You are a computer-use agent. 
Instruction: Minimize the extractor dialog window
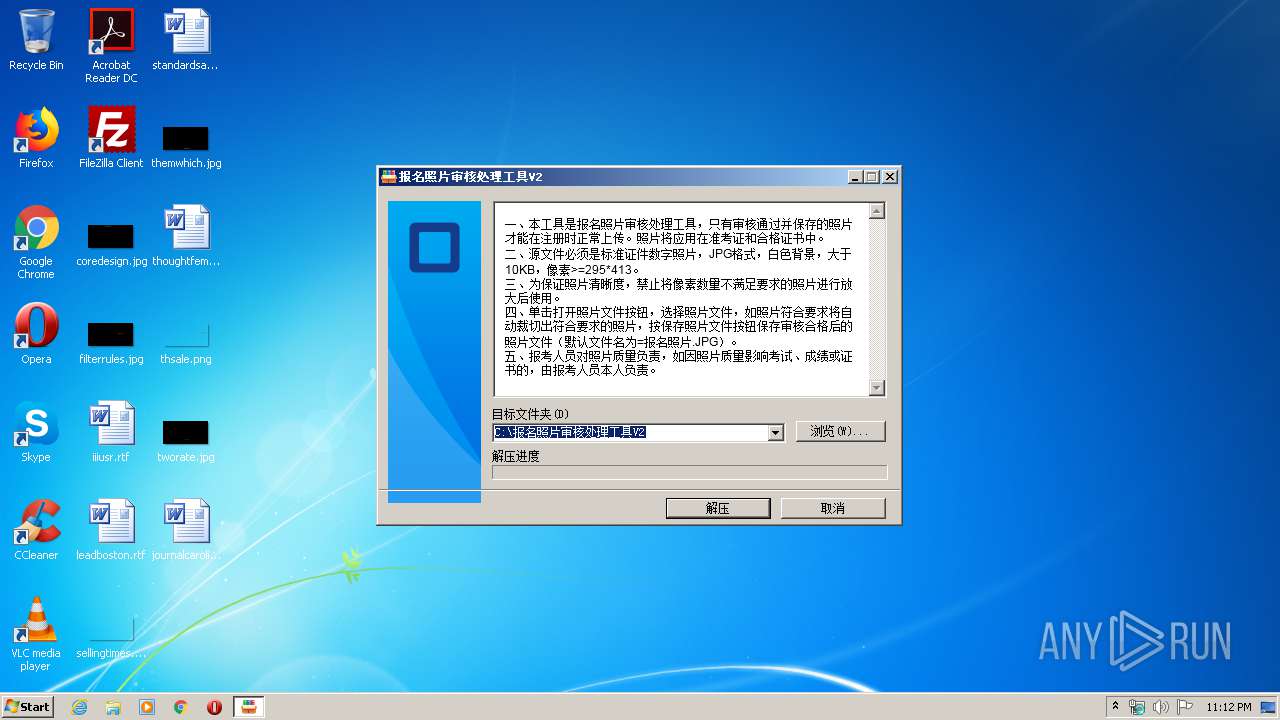pyautogui.click(x=855, y=177)
